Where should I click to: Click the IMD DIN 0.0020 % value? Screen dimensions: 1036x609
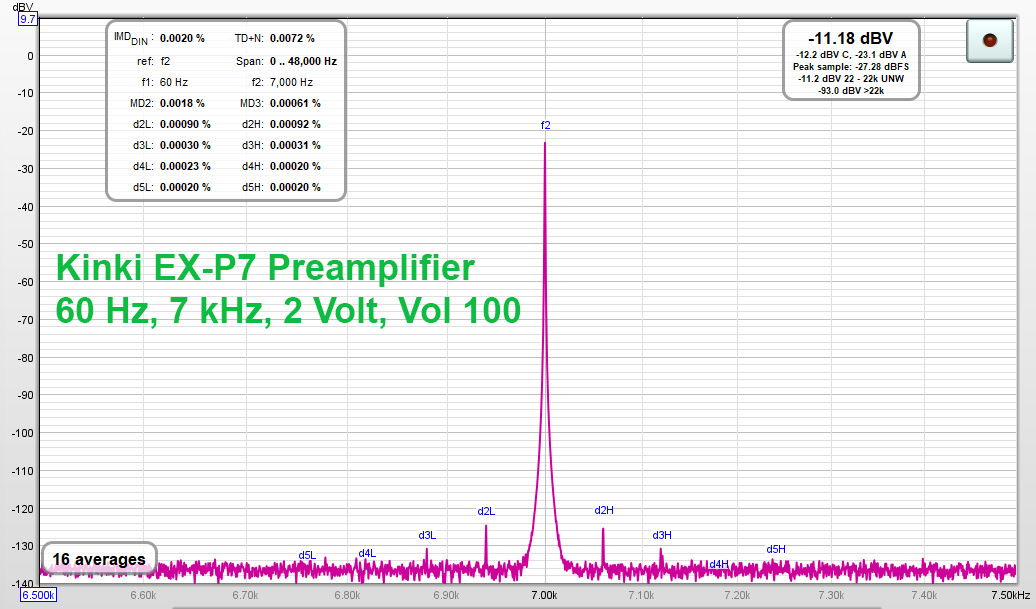(182, 38)
